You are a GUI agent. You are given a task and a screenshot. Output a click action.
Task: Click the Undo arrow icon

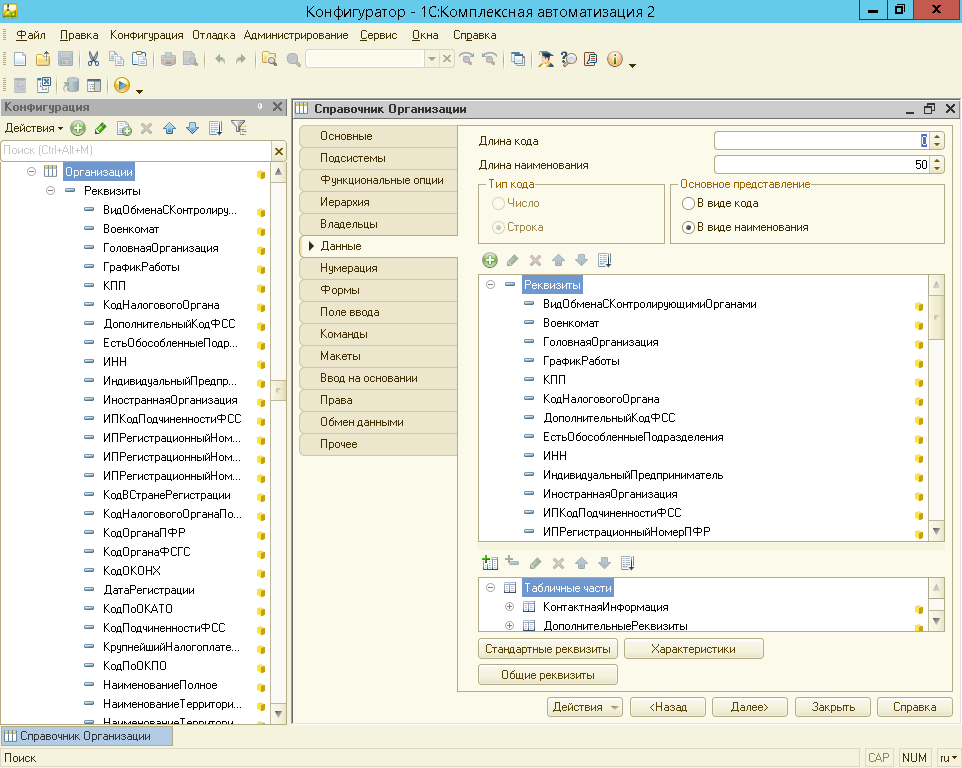(220, 59)
